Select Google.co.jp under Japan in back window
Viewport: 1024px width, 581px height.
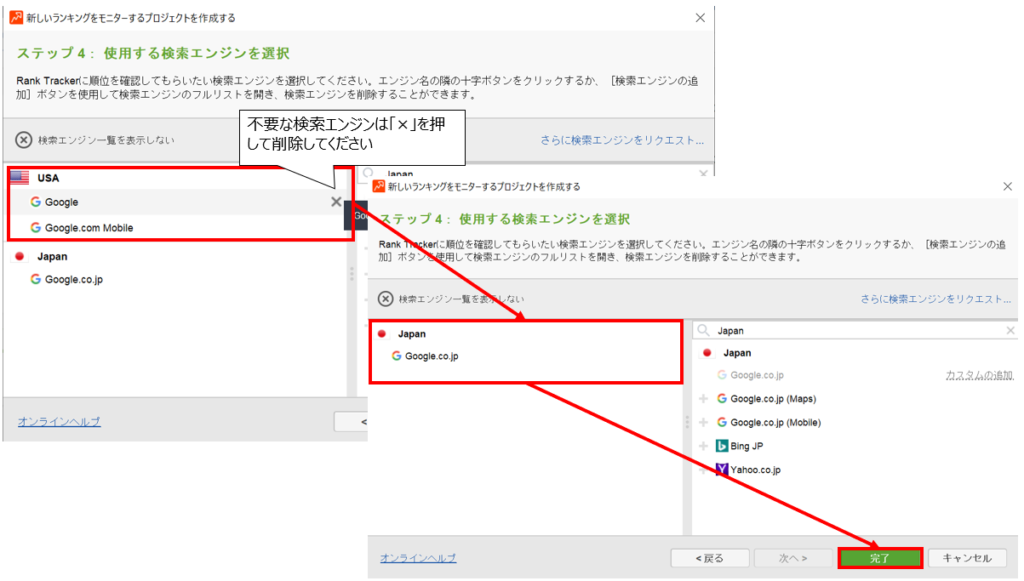pos(67,279)
